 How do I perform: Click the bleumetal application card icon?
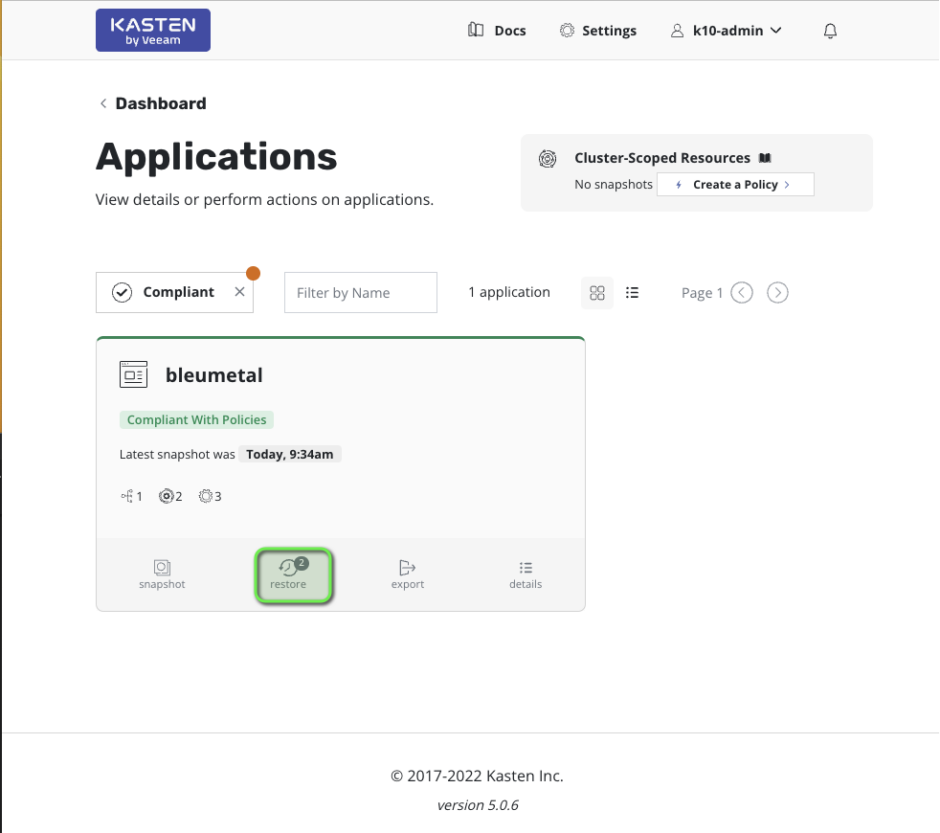133,374
